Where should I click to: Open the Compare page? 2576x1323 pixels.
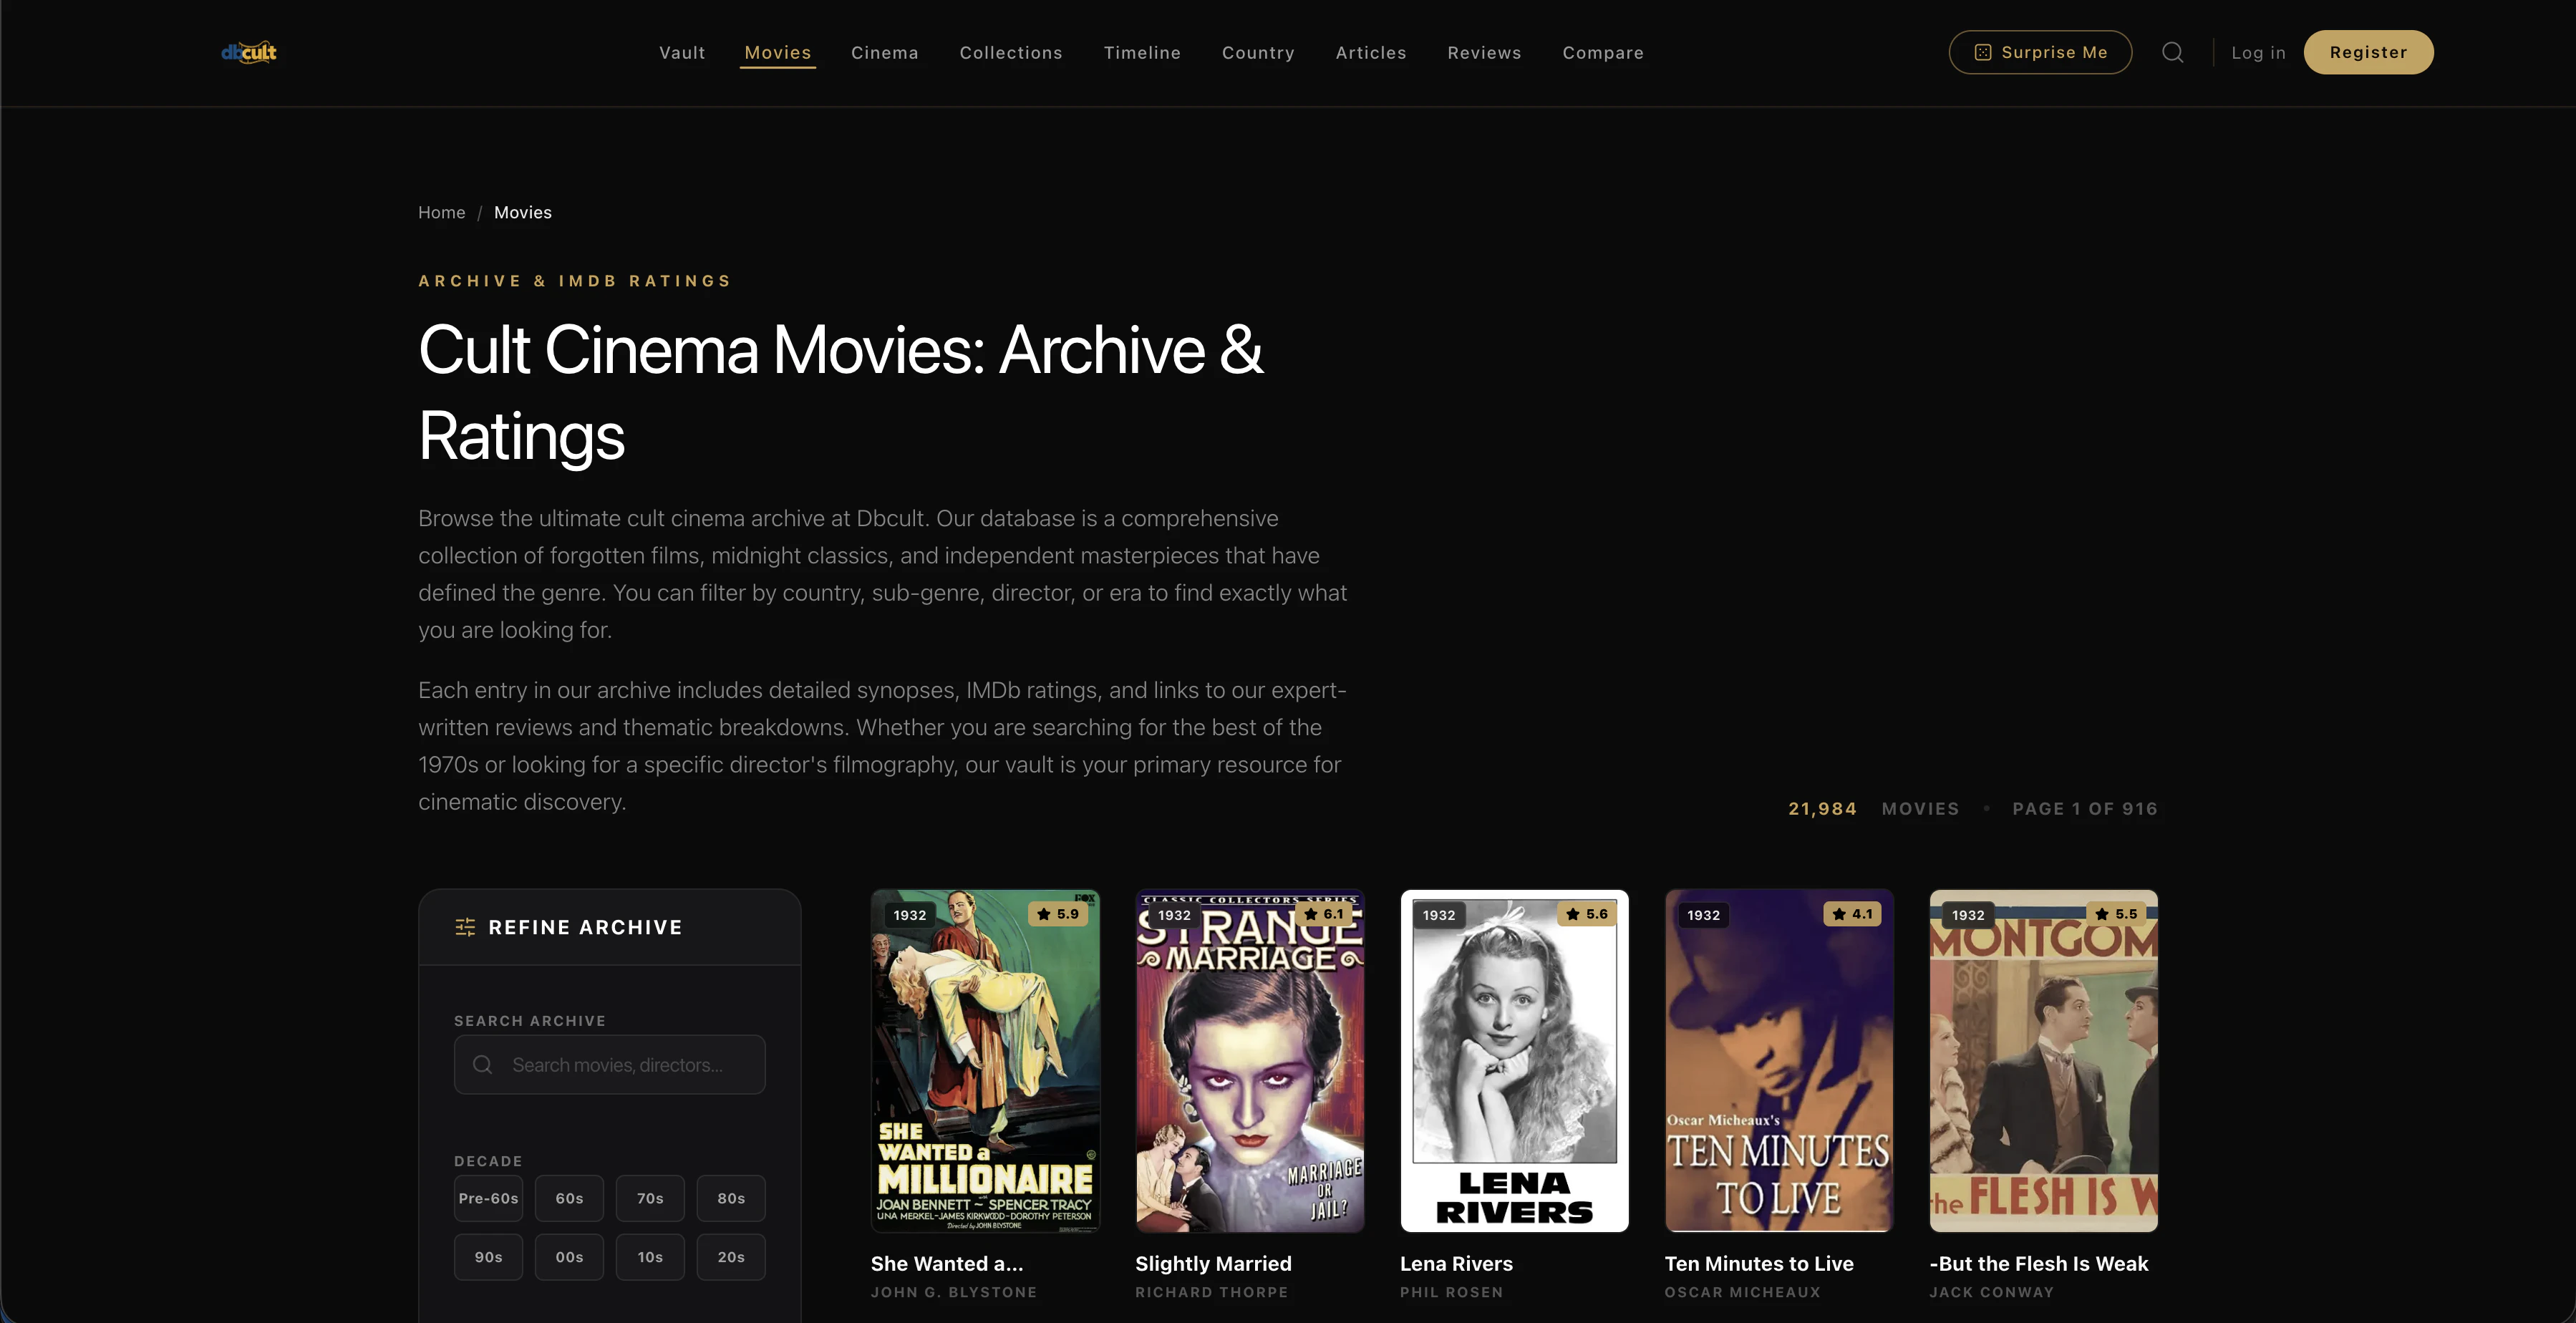tap(1603, 52)
